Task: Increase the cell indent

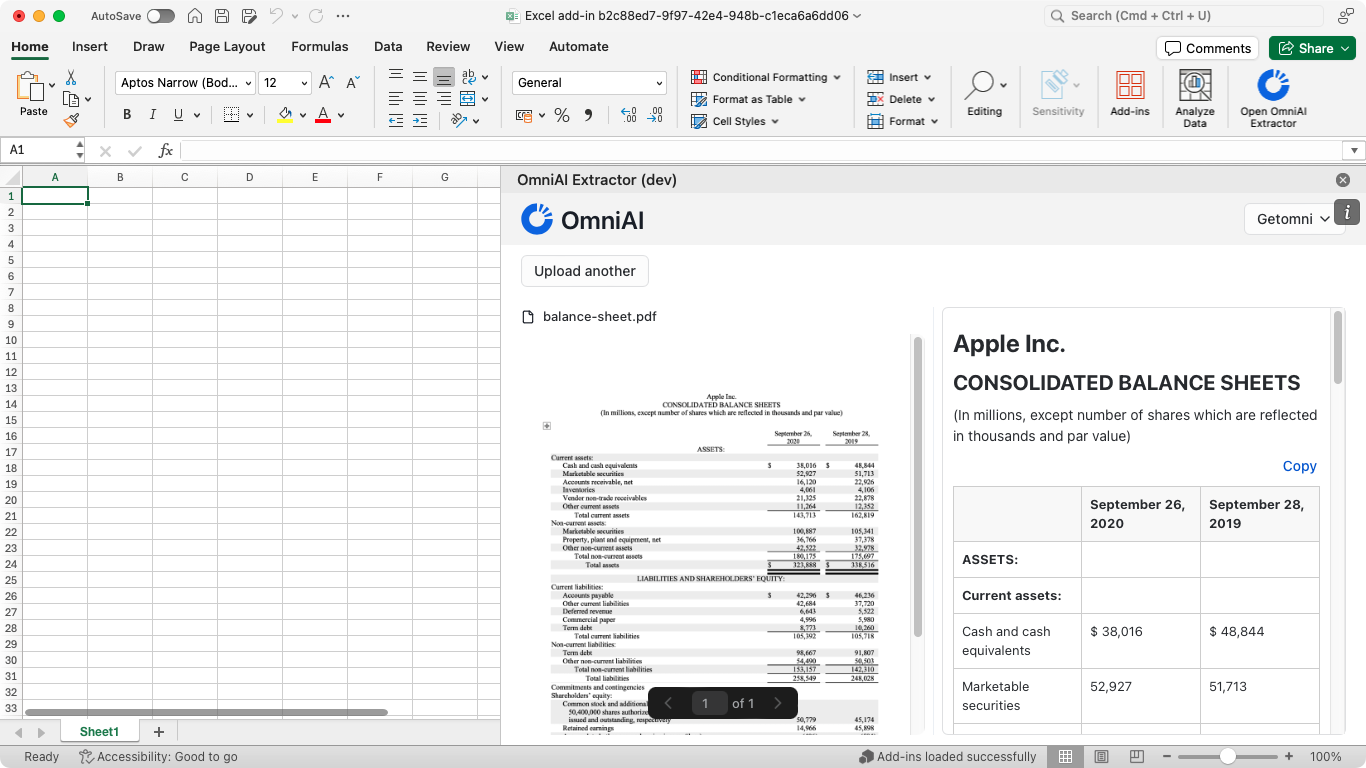Action: coord(419,120)
